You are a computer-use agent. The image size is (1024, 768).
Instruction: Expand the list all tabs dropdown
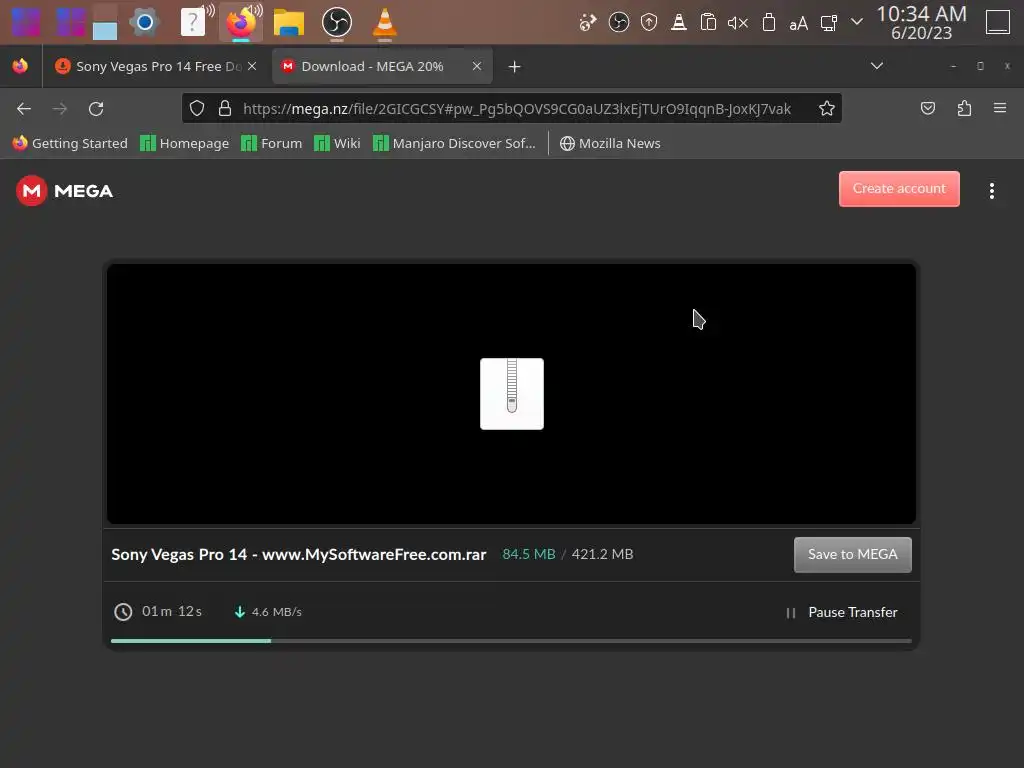877,66
